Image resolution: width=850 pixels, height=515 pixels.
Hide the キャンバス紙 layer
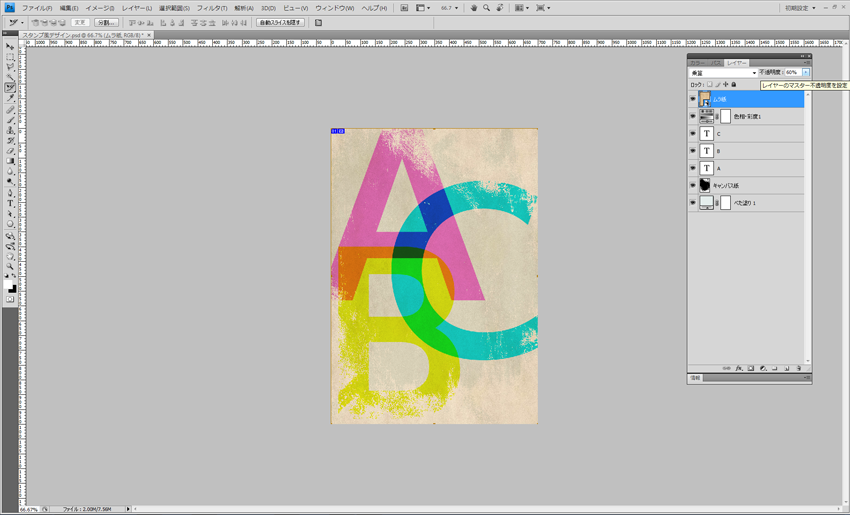pos(692,185)
